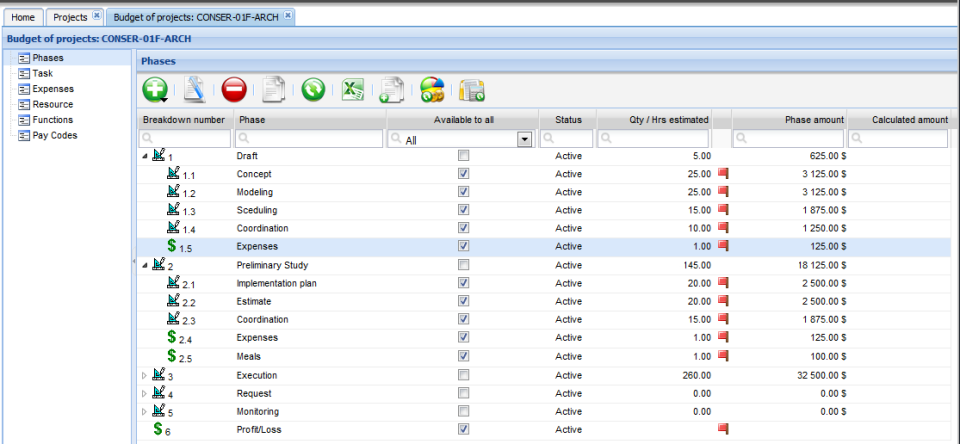Click the red flag on Modeling row
Image resolution: width=960 pixels, height=444 pixels.
pyautogui.click(x=723, y=192)
